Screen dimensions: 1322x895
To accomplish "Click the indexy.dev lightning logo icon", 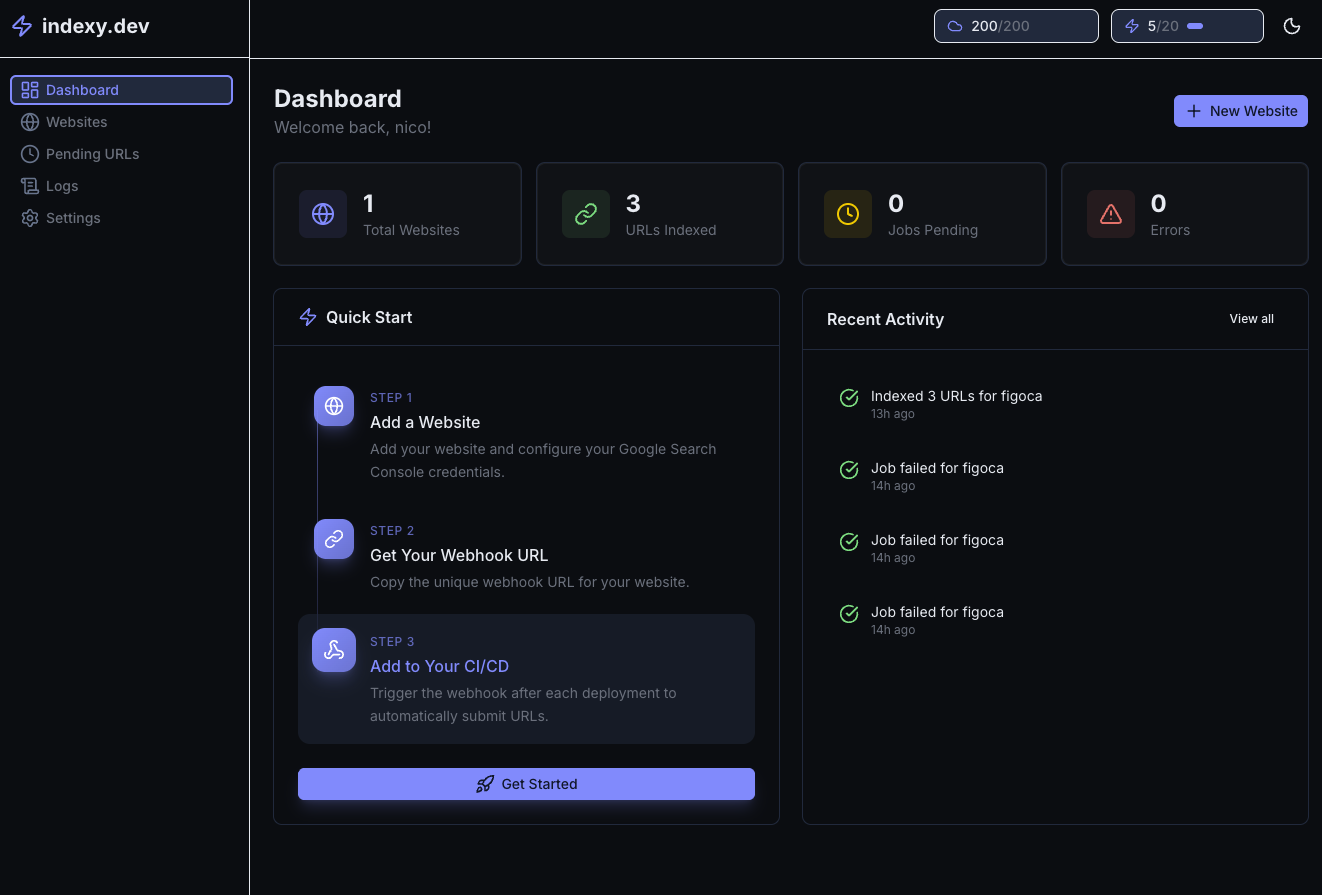I will pos(21,26).
